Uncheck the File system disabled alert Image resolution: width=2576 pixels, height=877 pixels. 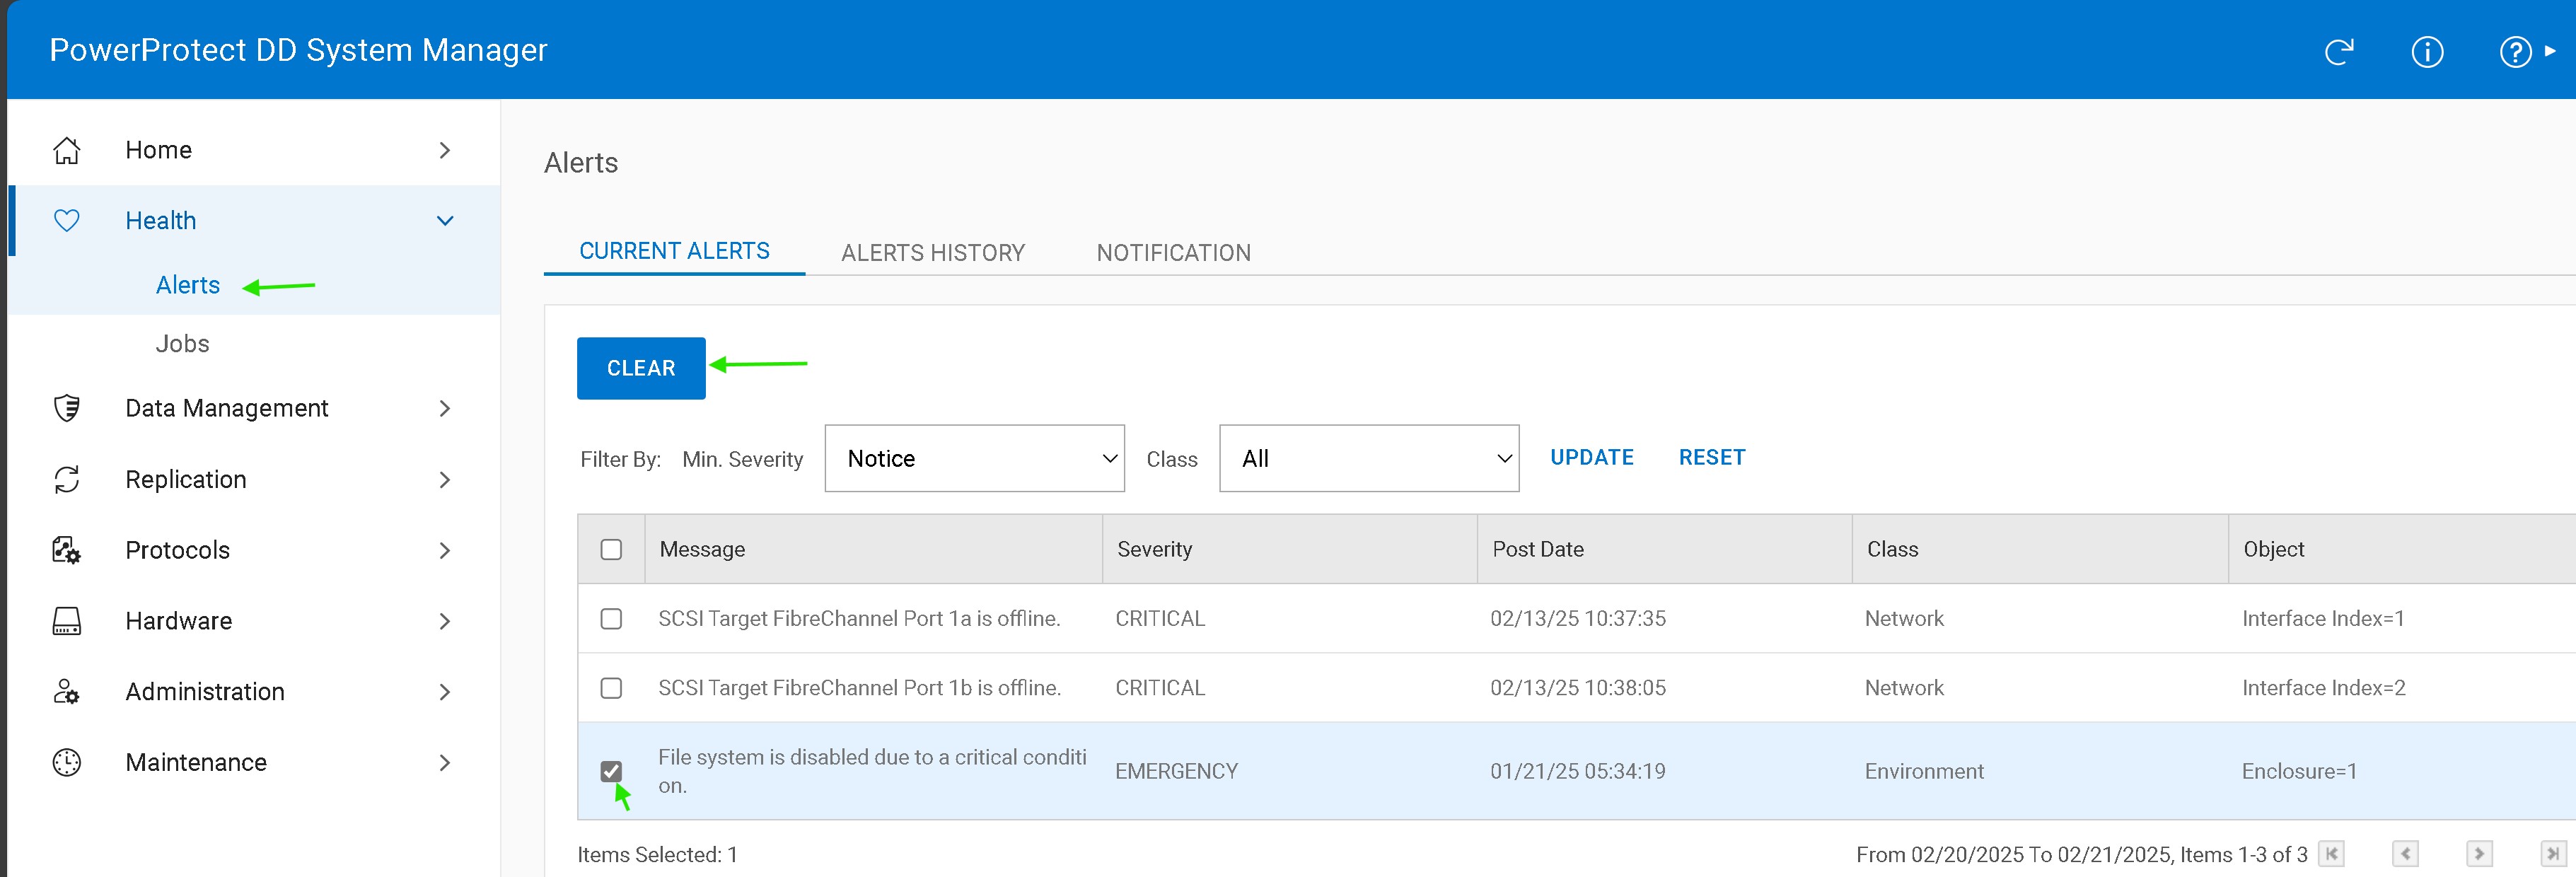tap(611, 771)
